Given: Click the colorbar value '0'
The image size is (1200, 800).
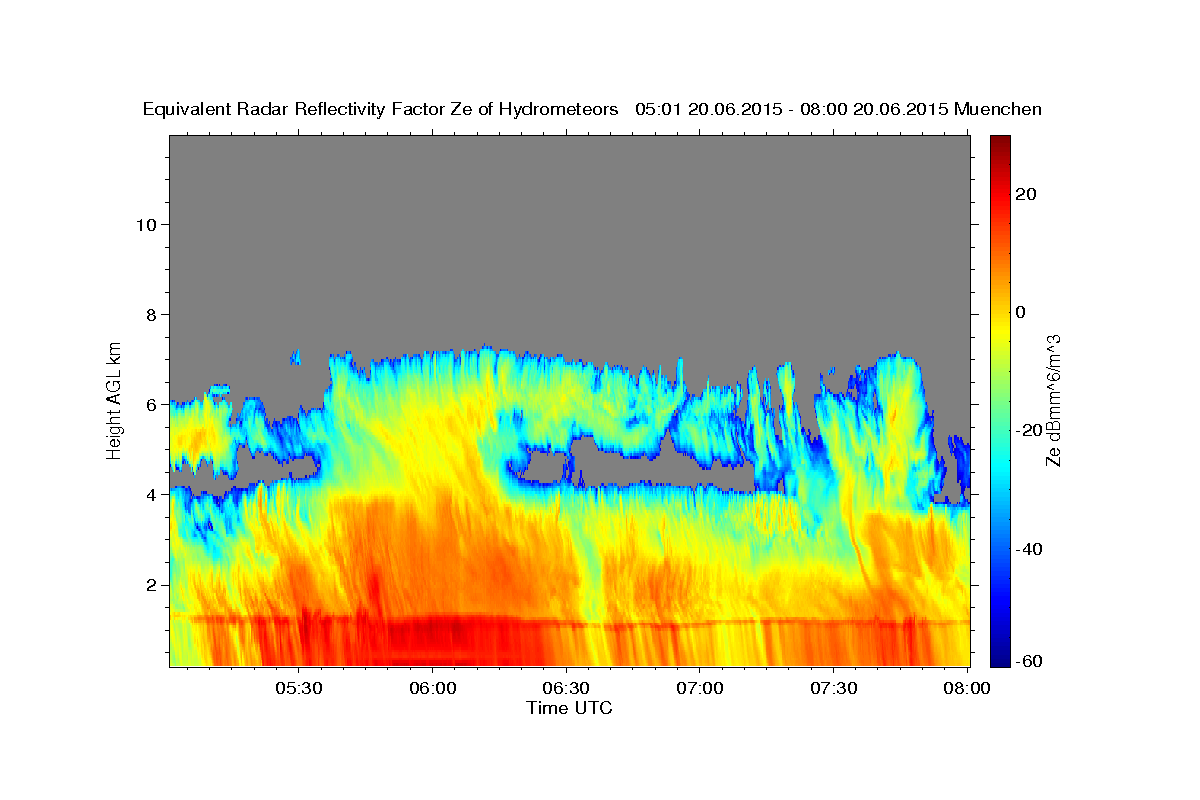Looking at the screenshot, I should 1020,313.
